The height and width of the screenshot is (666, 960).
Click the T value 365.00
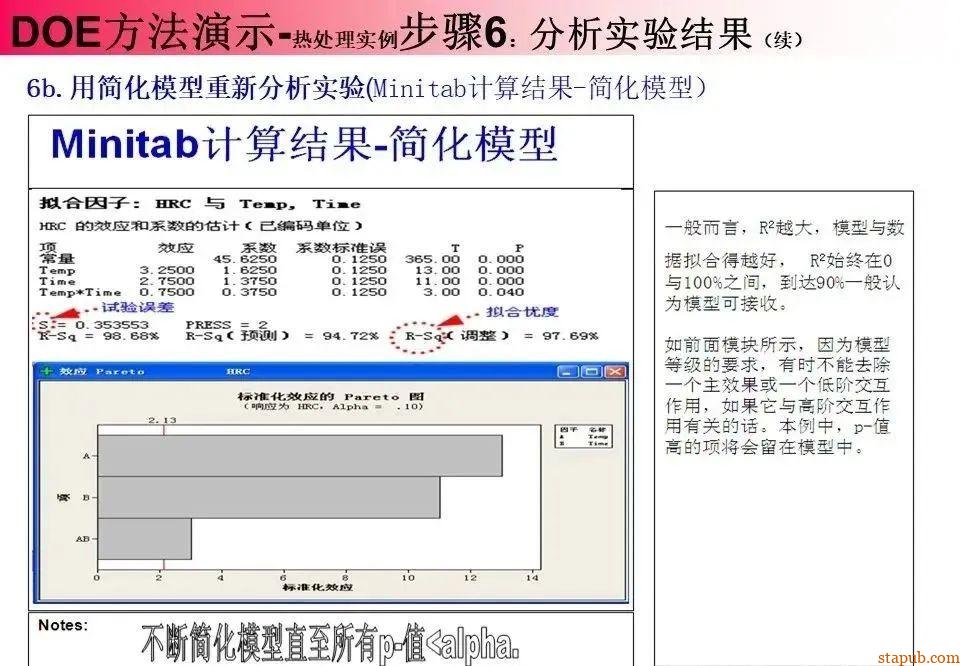tap(432, 259)
